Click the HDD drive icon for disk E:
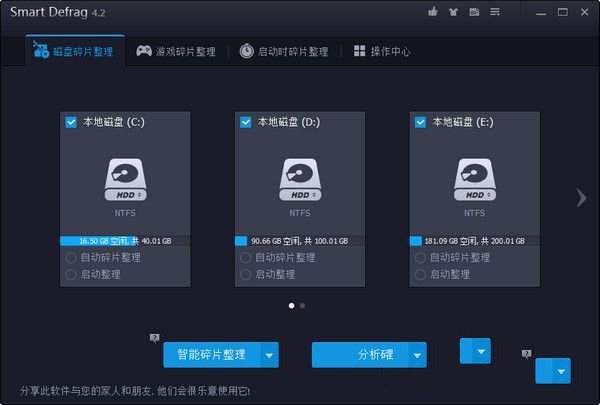Screen dimensions: 600x405 [x=475, y=180]
